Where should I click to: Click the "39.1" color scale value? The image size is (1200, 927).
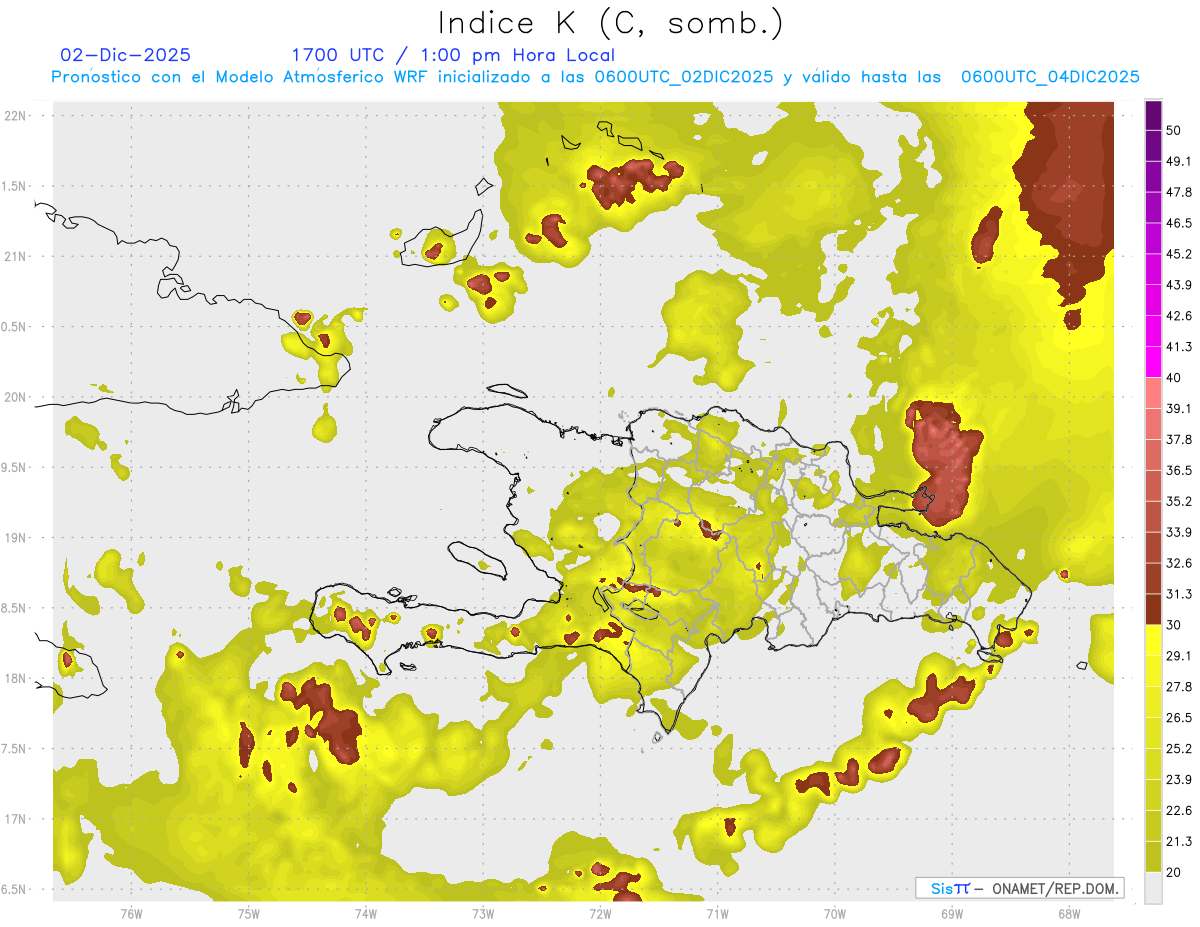(1179, 409)
